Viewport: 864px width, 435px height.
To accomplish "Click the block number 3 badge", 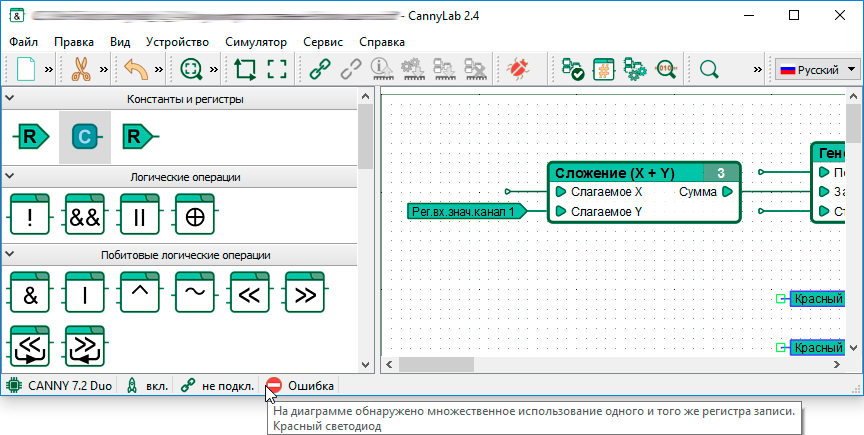I will 721,173.
